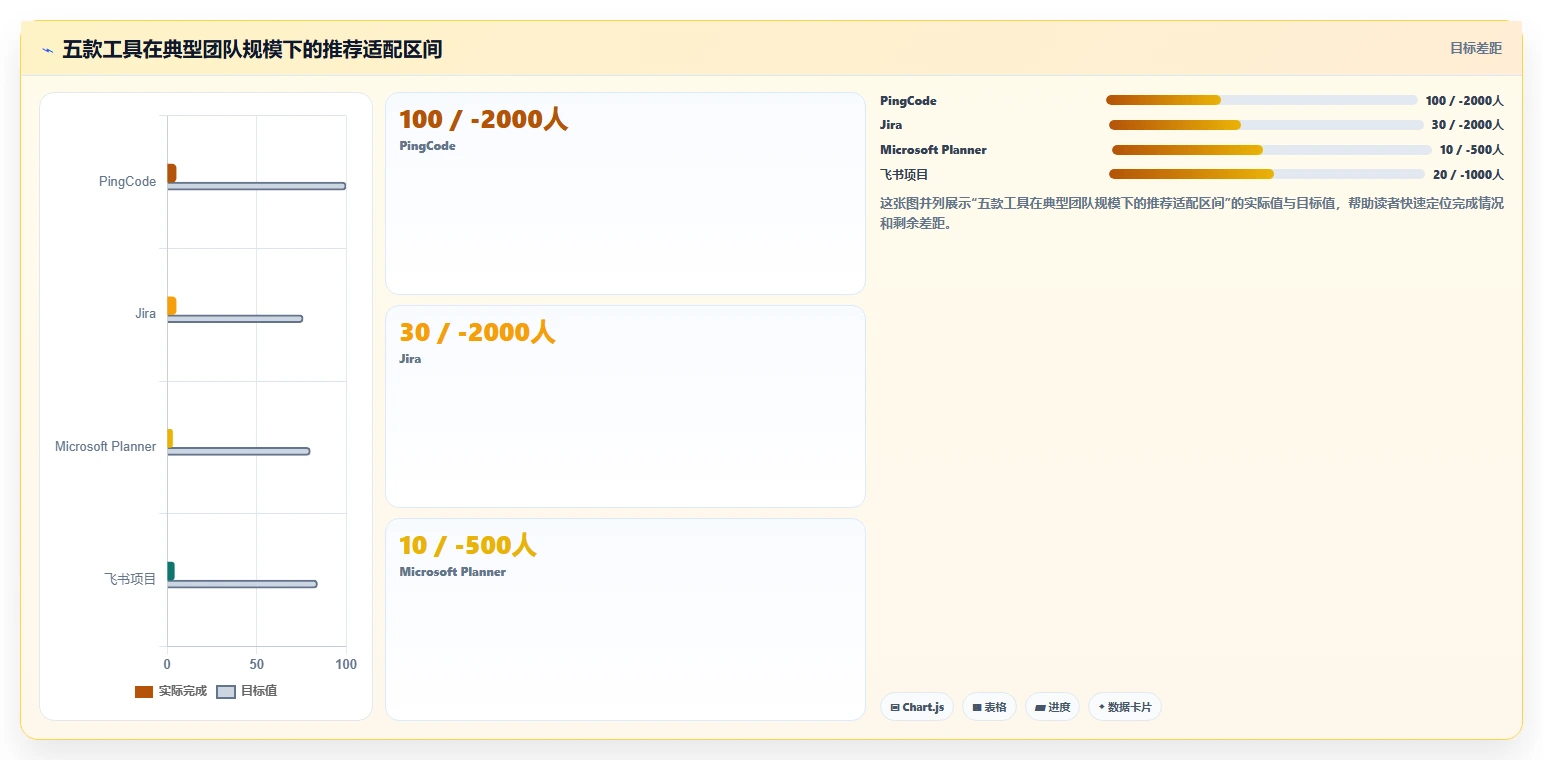Image resolution: width=1543 pixels, height=760 pixels.
Task: Click the 飞书项目 axis label in chart
Action: (x=130, y=579)
